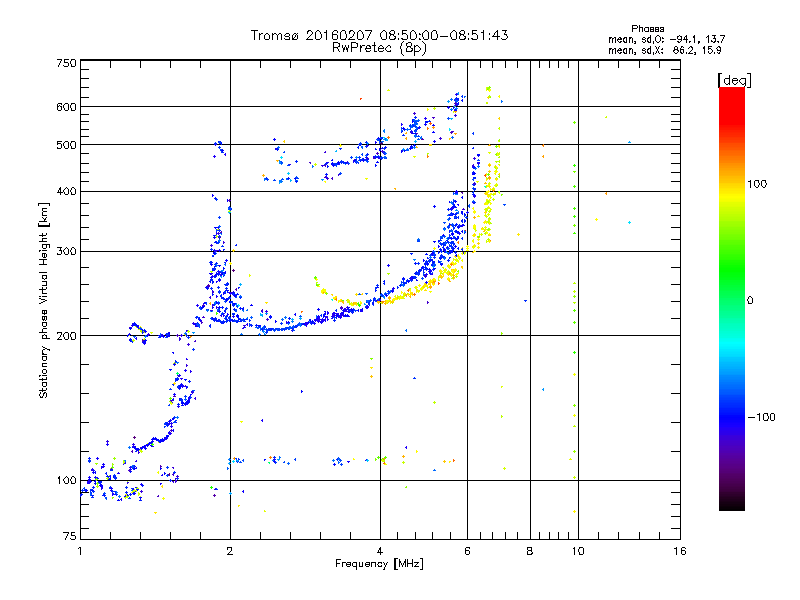Click the y-axis tick label "500"
800x600 pixels.
66,145
